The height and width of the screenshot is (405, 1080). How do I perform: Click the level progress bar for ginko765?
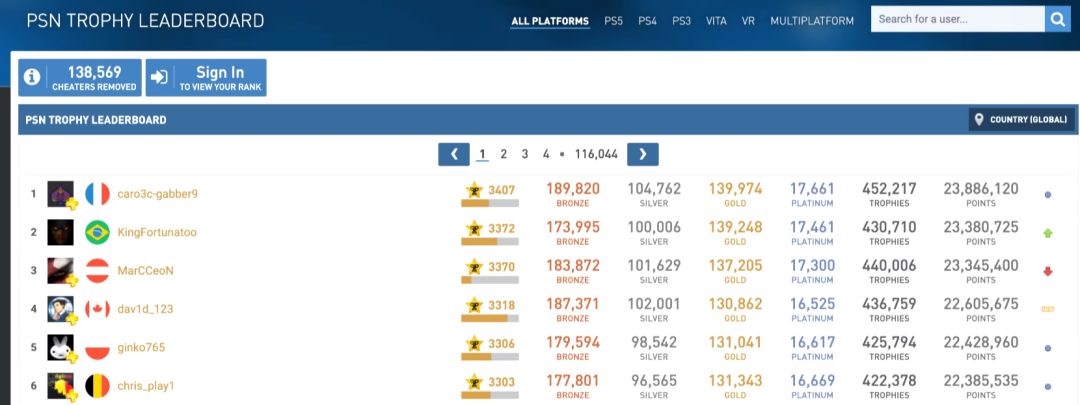tap(490, 357)
